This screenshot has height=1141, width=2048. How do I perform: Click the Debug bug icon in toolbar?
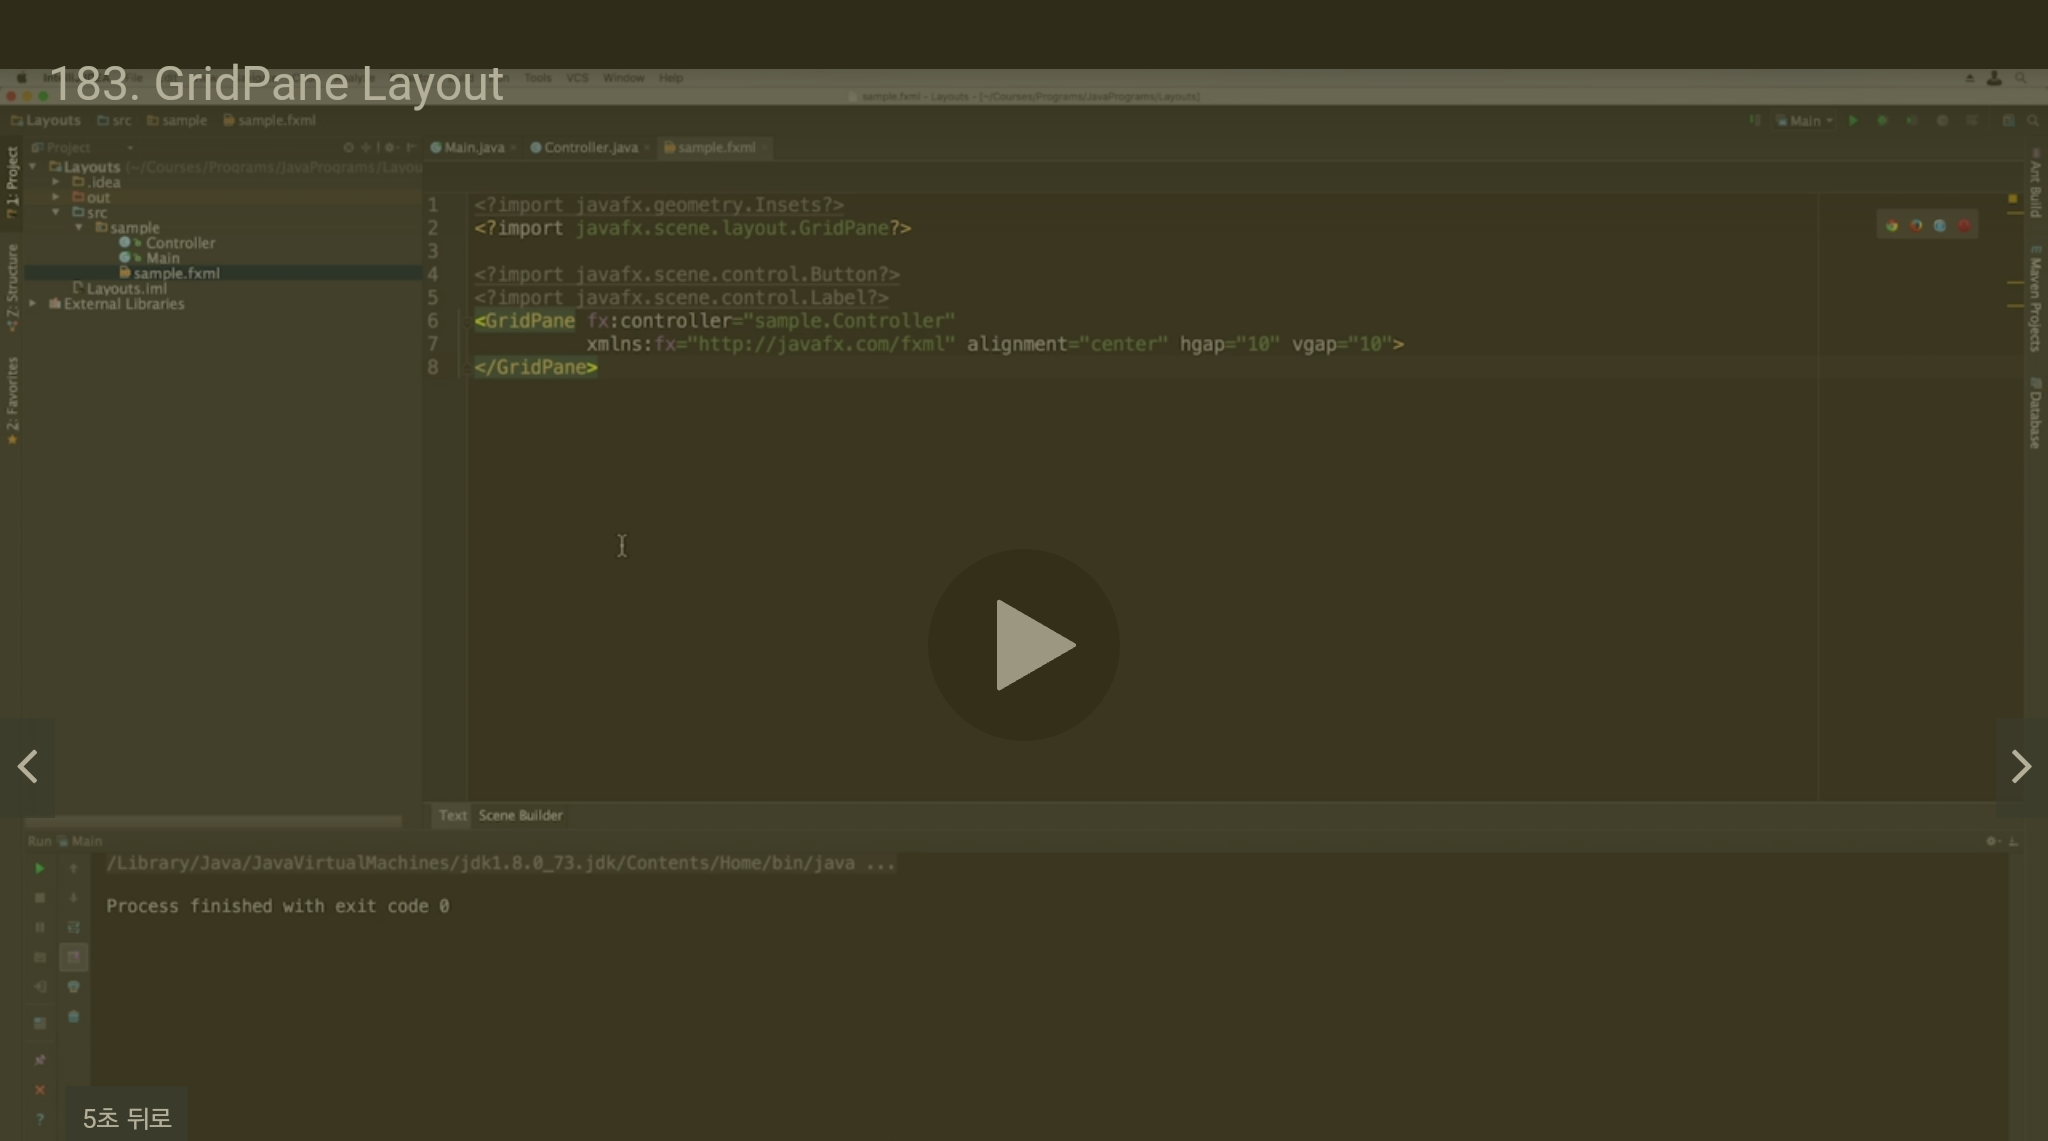(1882, 121)
